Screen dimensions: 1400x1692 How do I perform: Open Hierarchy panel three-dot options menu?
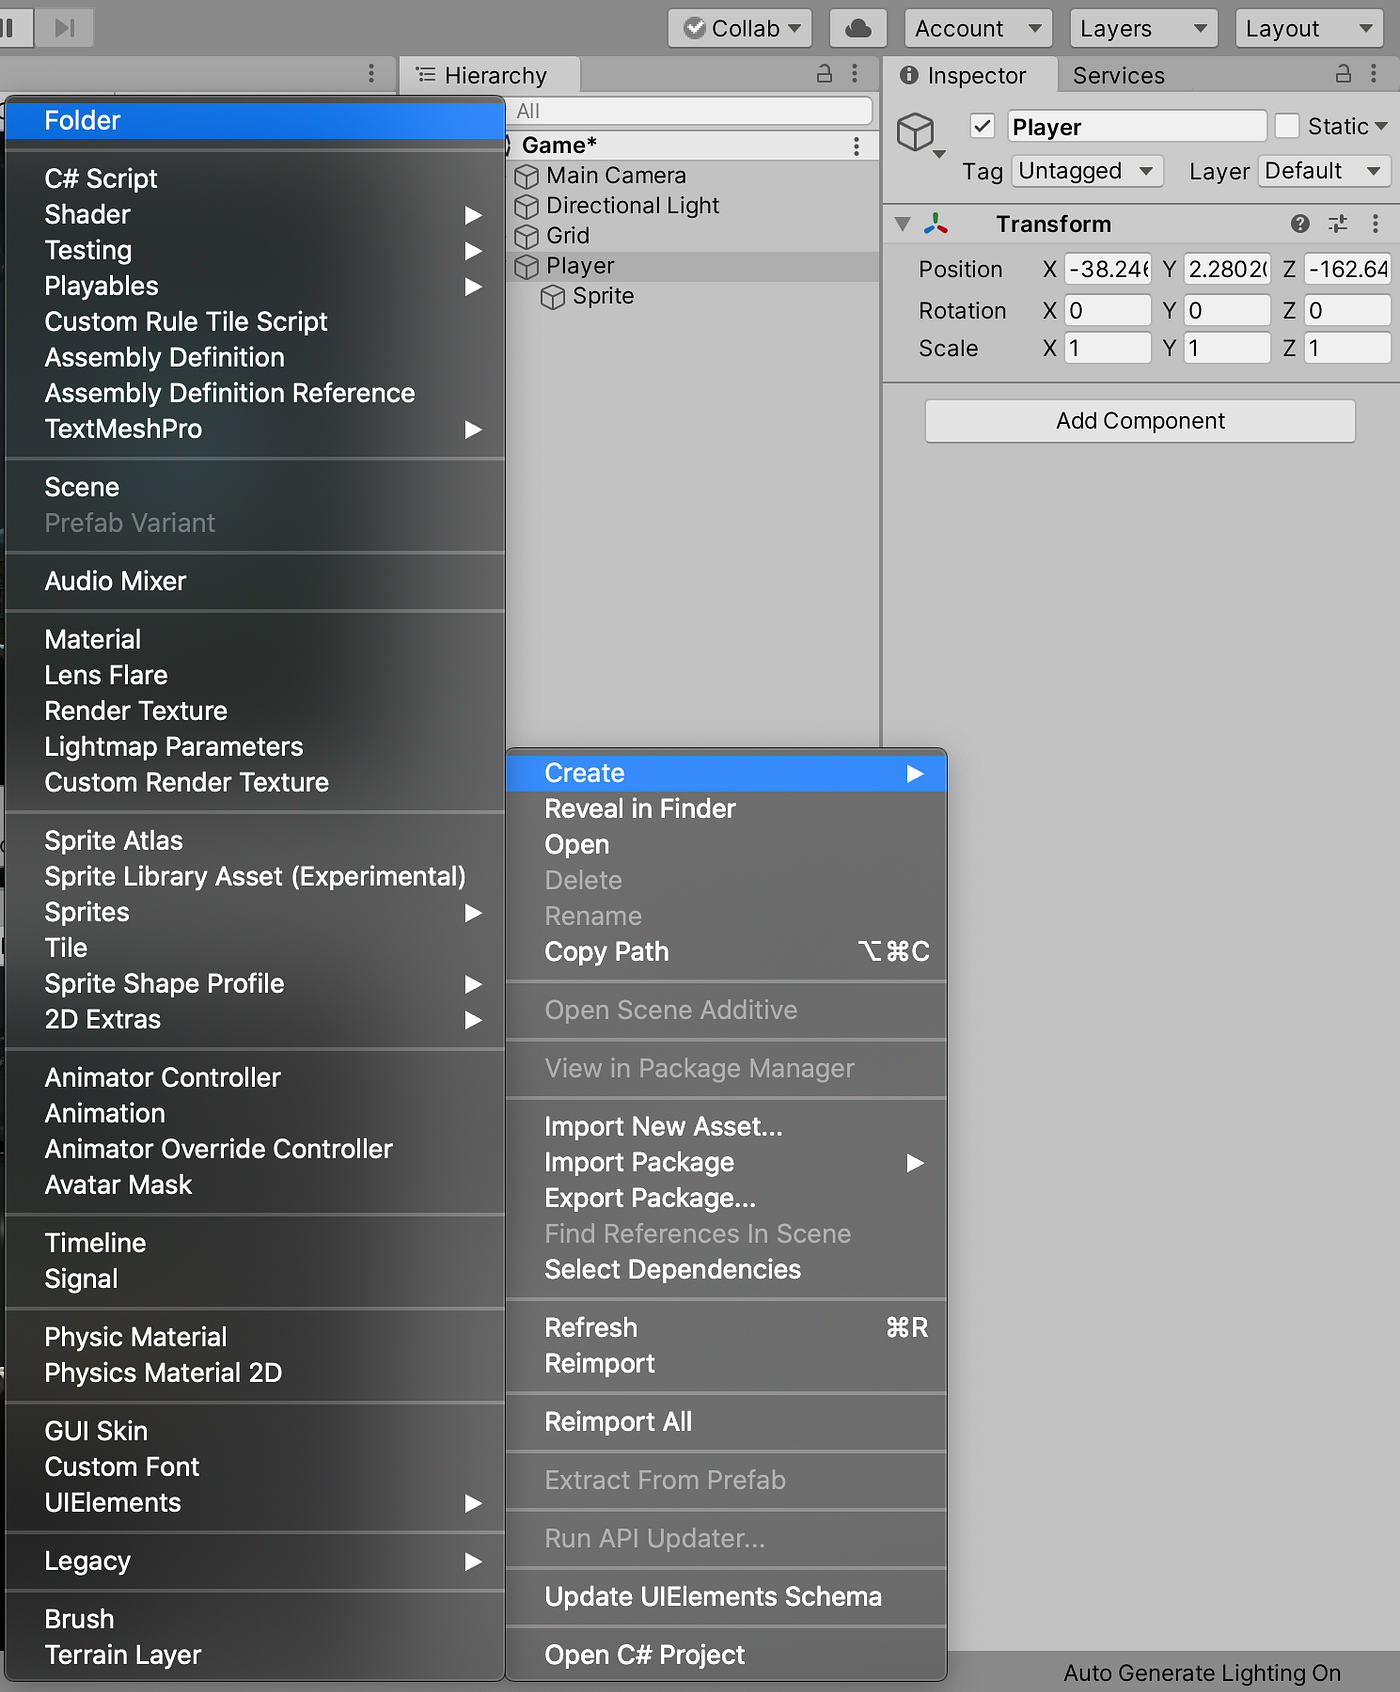tap(854, 73)
